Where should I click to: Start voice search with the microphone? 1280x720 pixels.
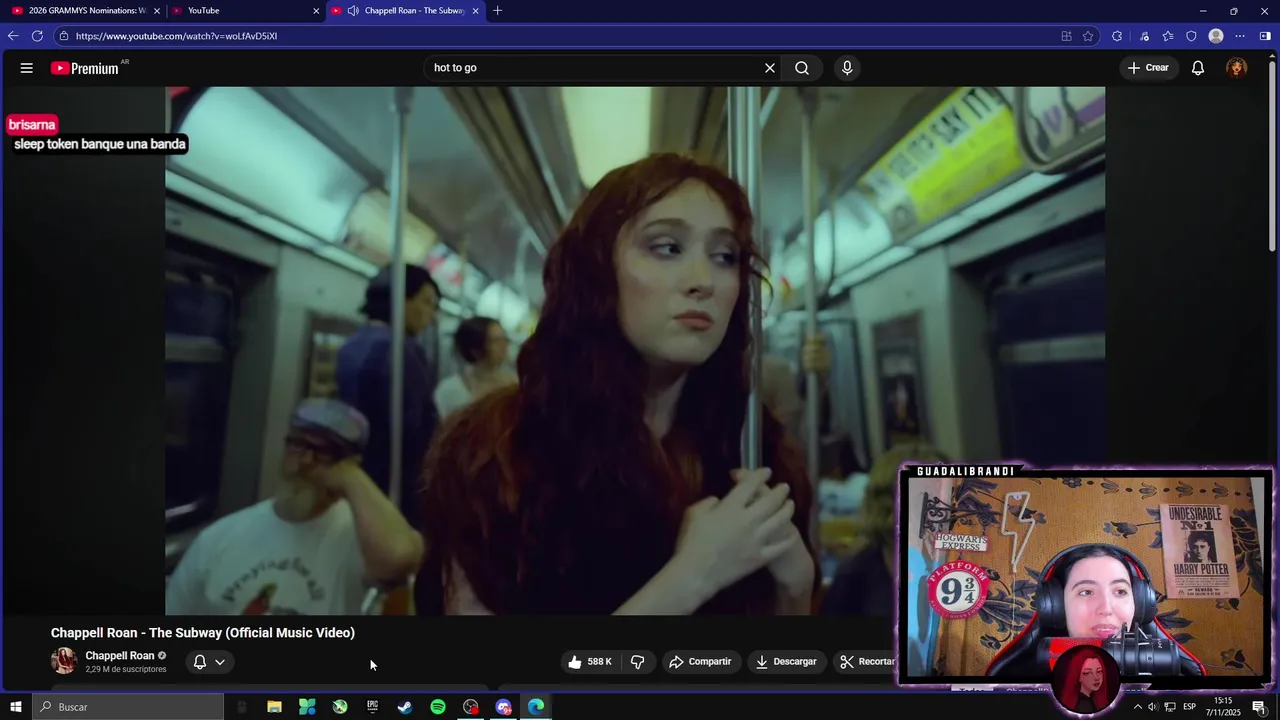(847, 68)
